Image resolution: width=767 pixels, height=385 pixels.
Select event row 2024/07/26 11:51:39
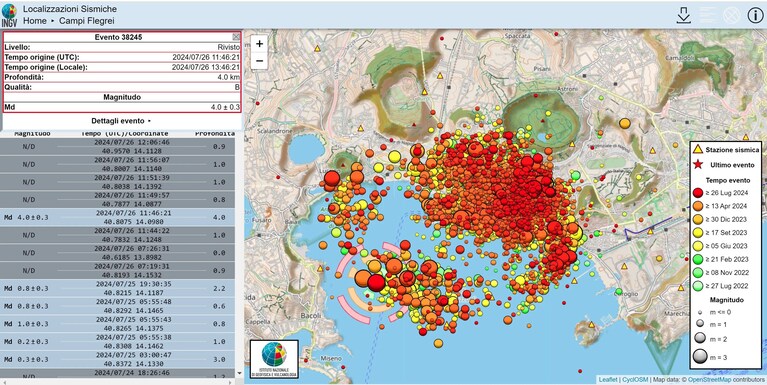click(117, 182)
